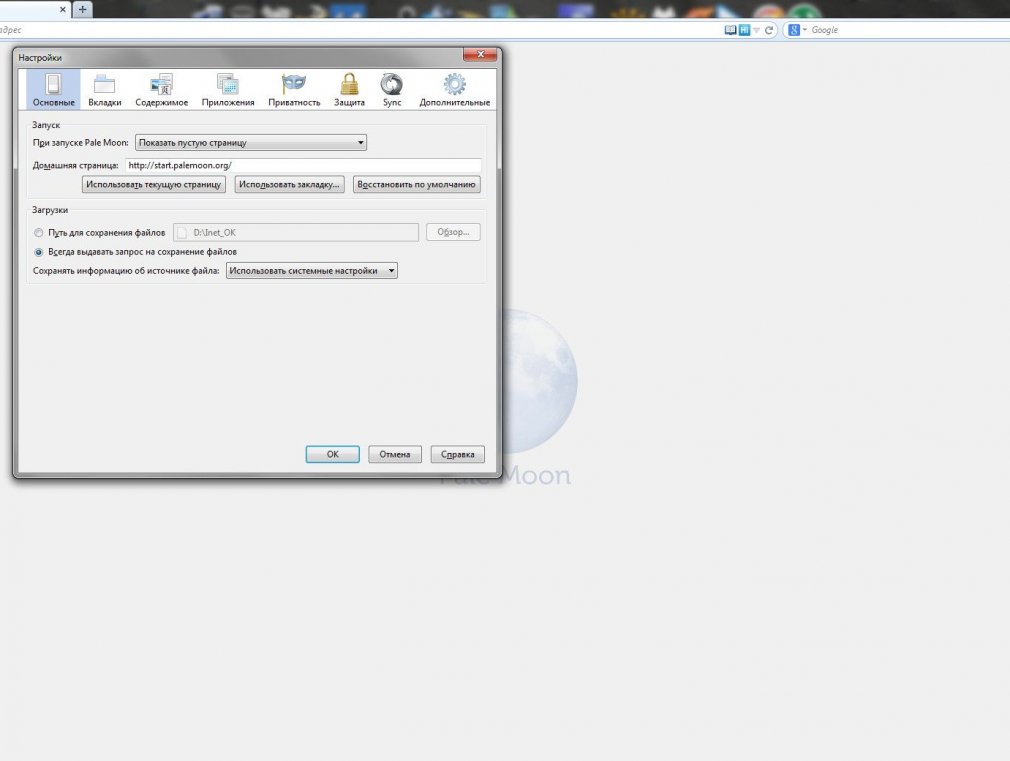Image resolution: width=1010 pixels, height=761 pixels.
Task: Click the D:\Inet_OK download path field
Action: pyautogui.click(x=296, y=233)
